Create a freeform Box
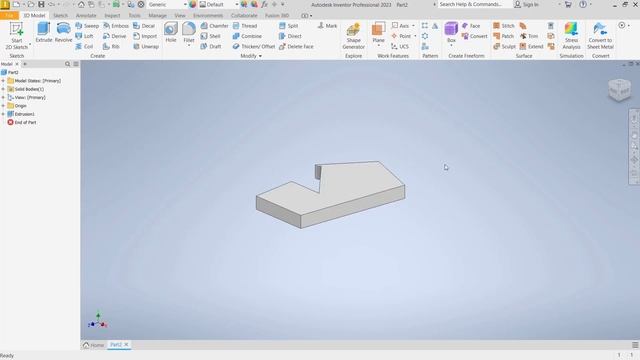Viewport: 640px width, 360px height. [451, 33]
